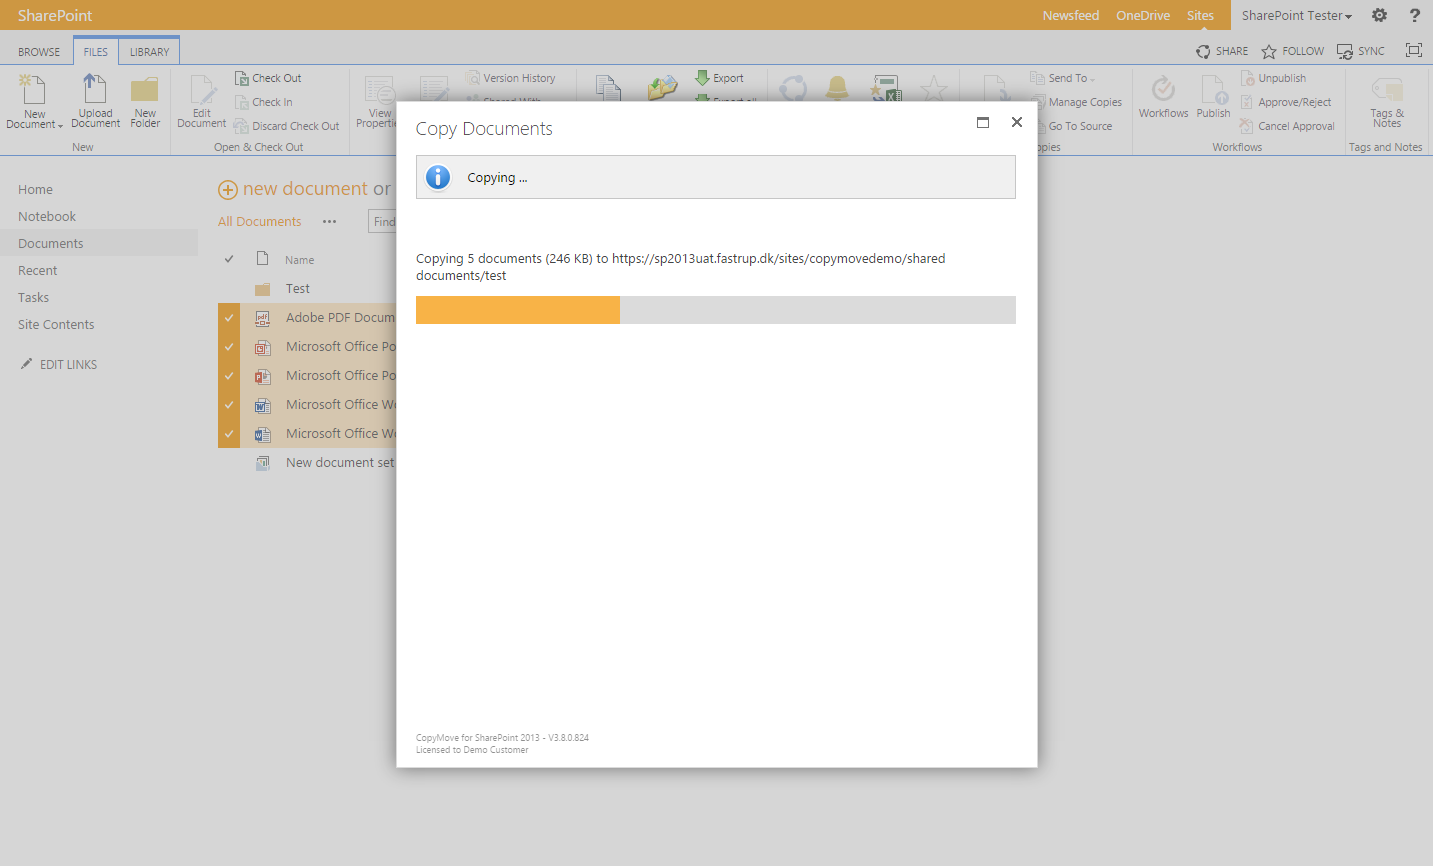Click the SYNC button

pos(1361,51)
